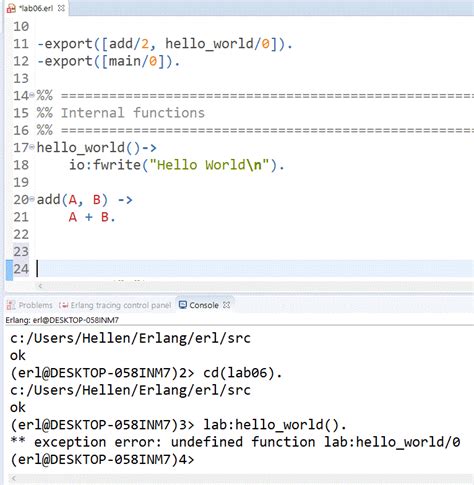Click the Console monitor icon
Image resolution: width=474 pixels, height=485 pixels.
pos(183,305)
